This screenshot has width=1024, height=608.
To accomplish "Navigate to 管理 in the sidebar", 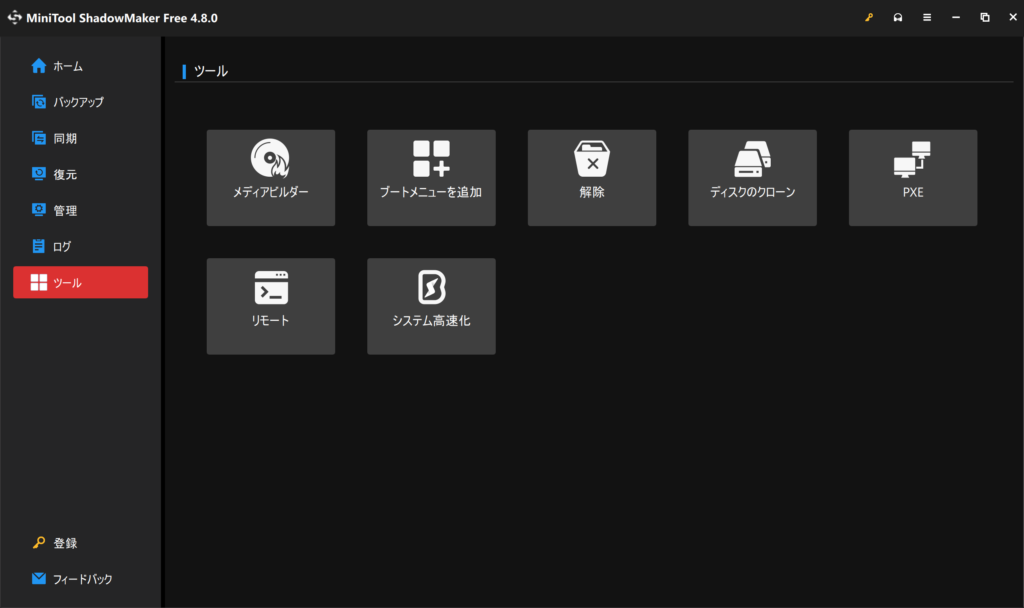I will pos(65,210).
